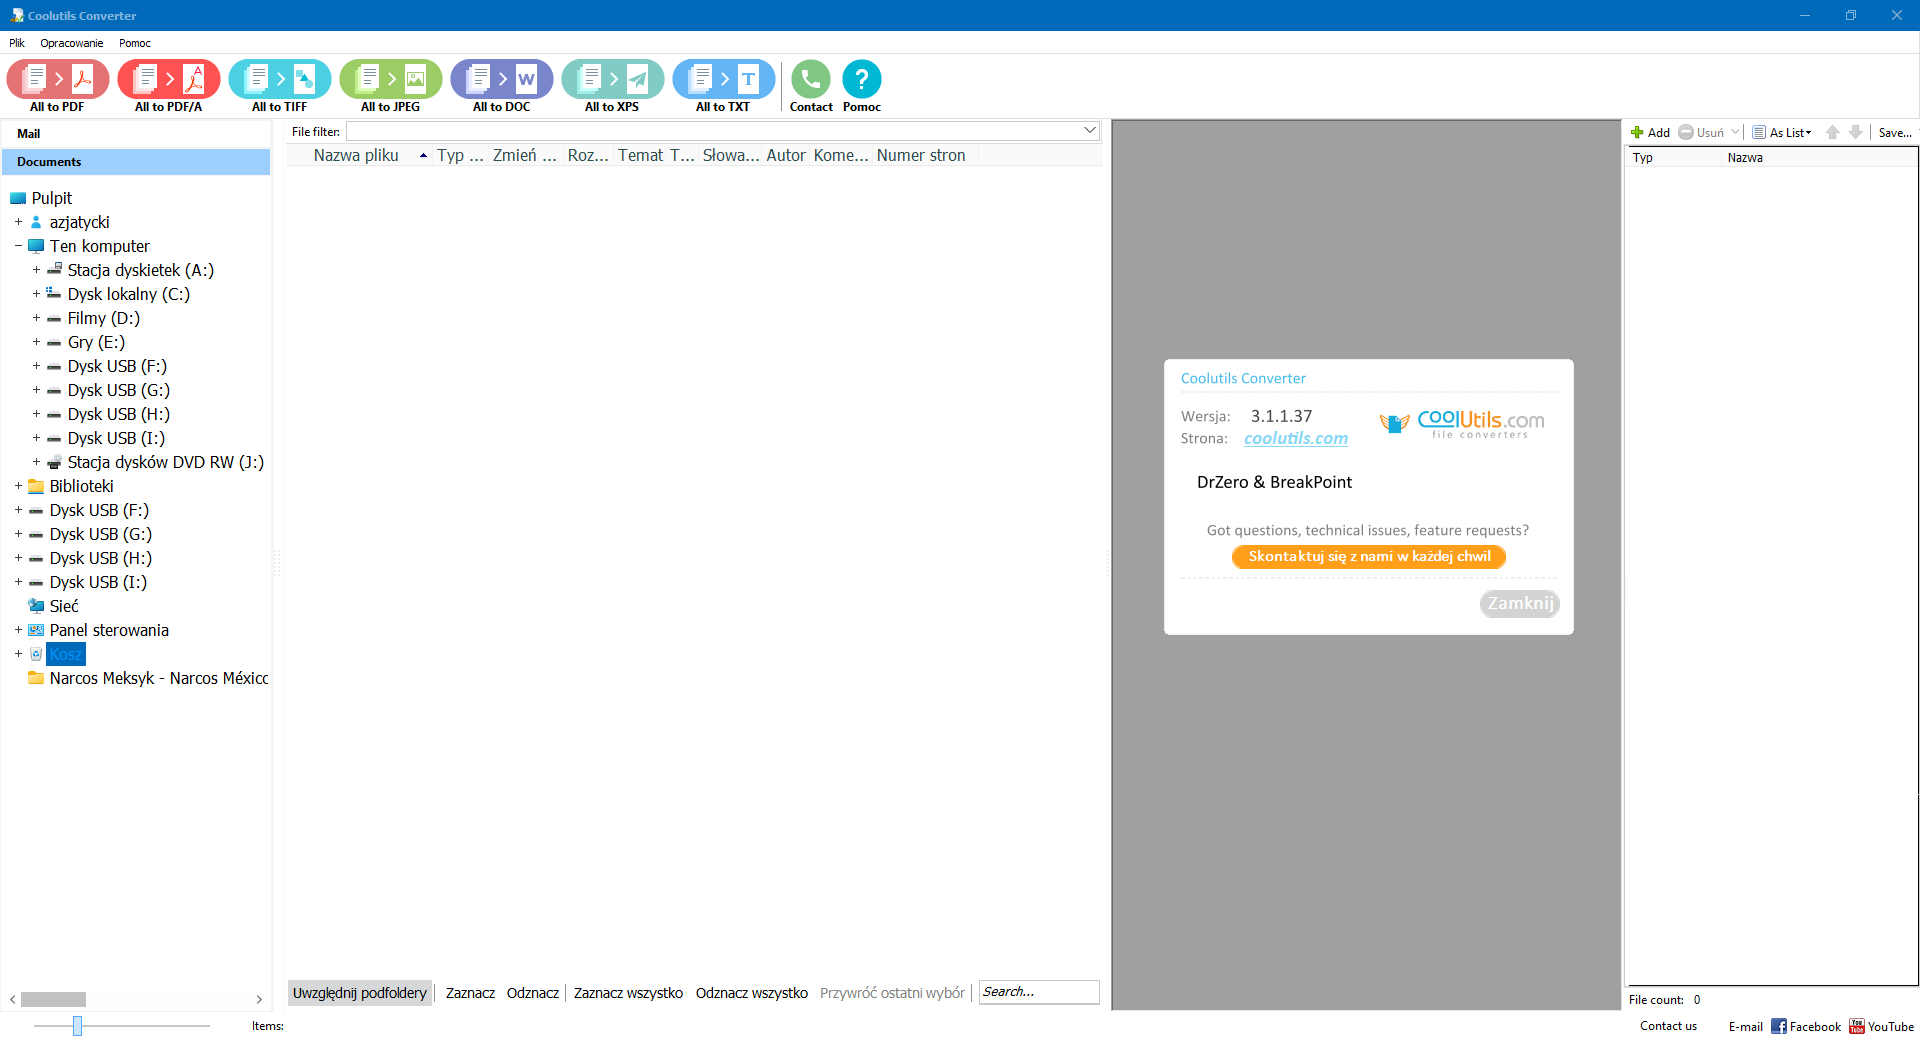Screen dimensions: 1920x1040
Task: Click the azjatycki user icon
Action: pyautogui.click(x=36, y=222)
